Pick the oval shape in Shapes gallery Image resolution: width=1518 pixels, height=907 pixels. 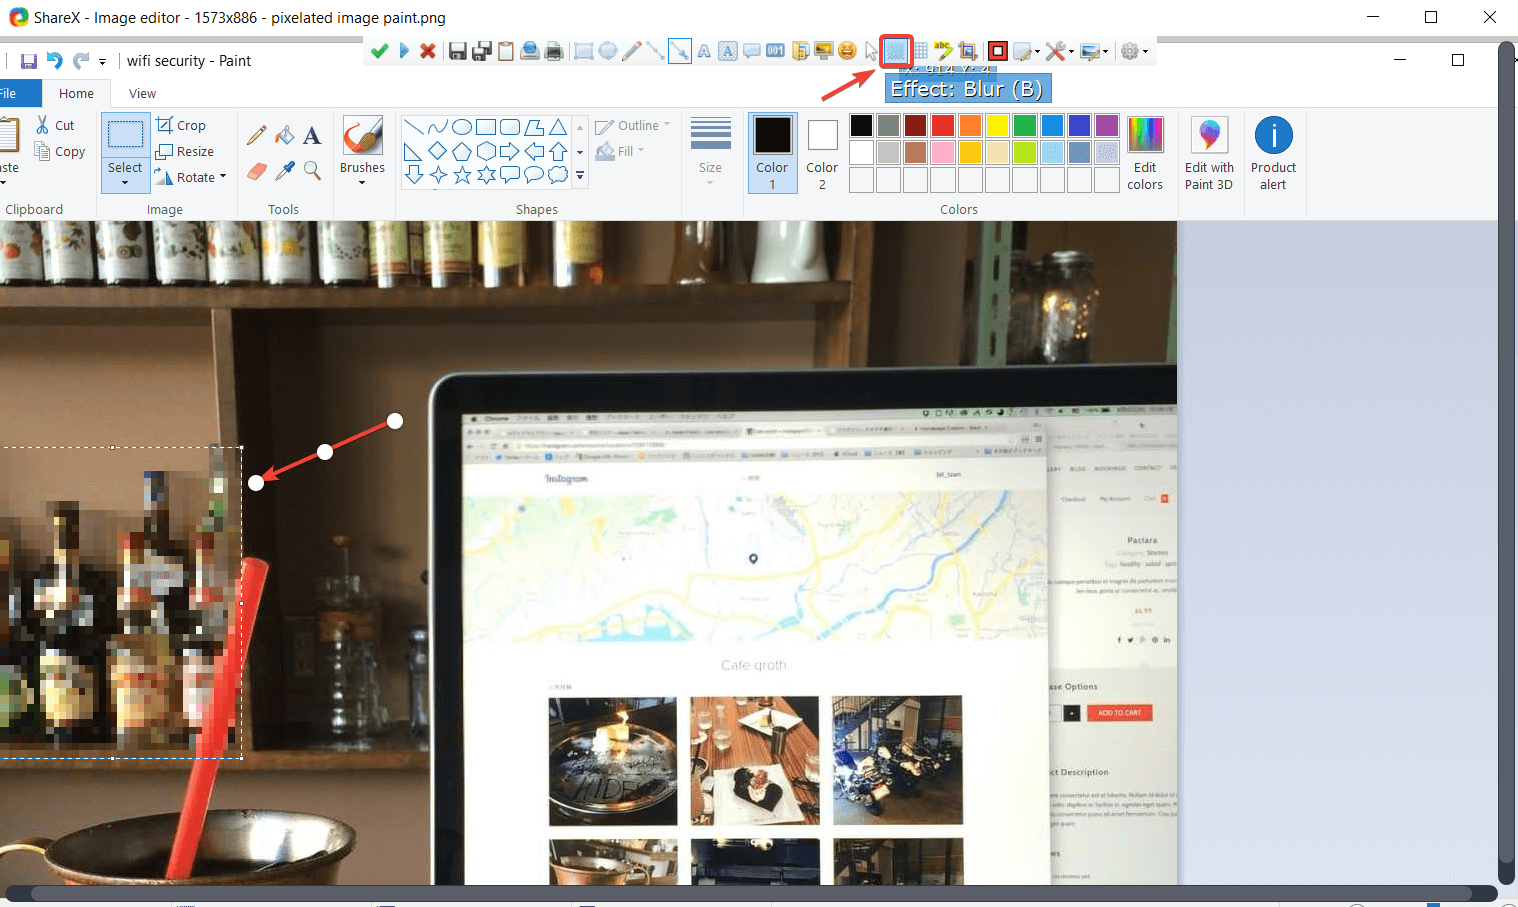pos(462,127)
